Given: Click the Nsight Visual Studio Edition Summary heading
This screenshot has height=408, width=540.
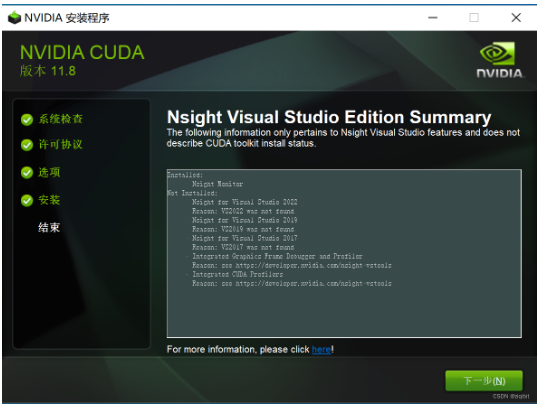Looking at the screenshot, I should tap(329, 117).
